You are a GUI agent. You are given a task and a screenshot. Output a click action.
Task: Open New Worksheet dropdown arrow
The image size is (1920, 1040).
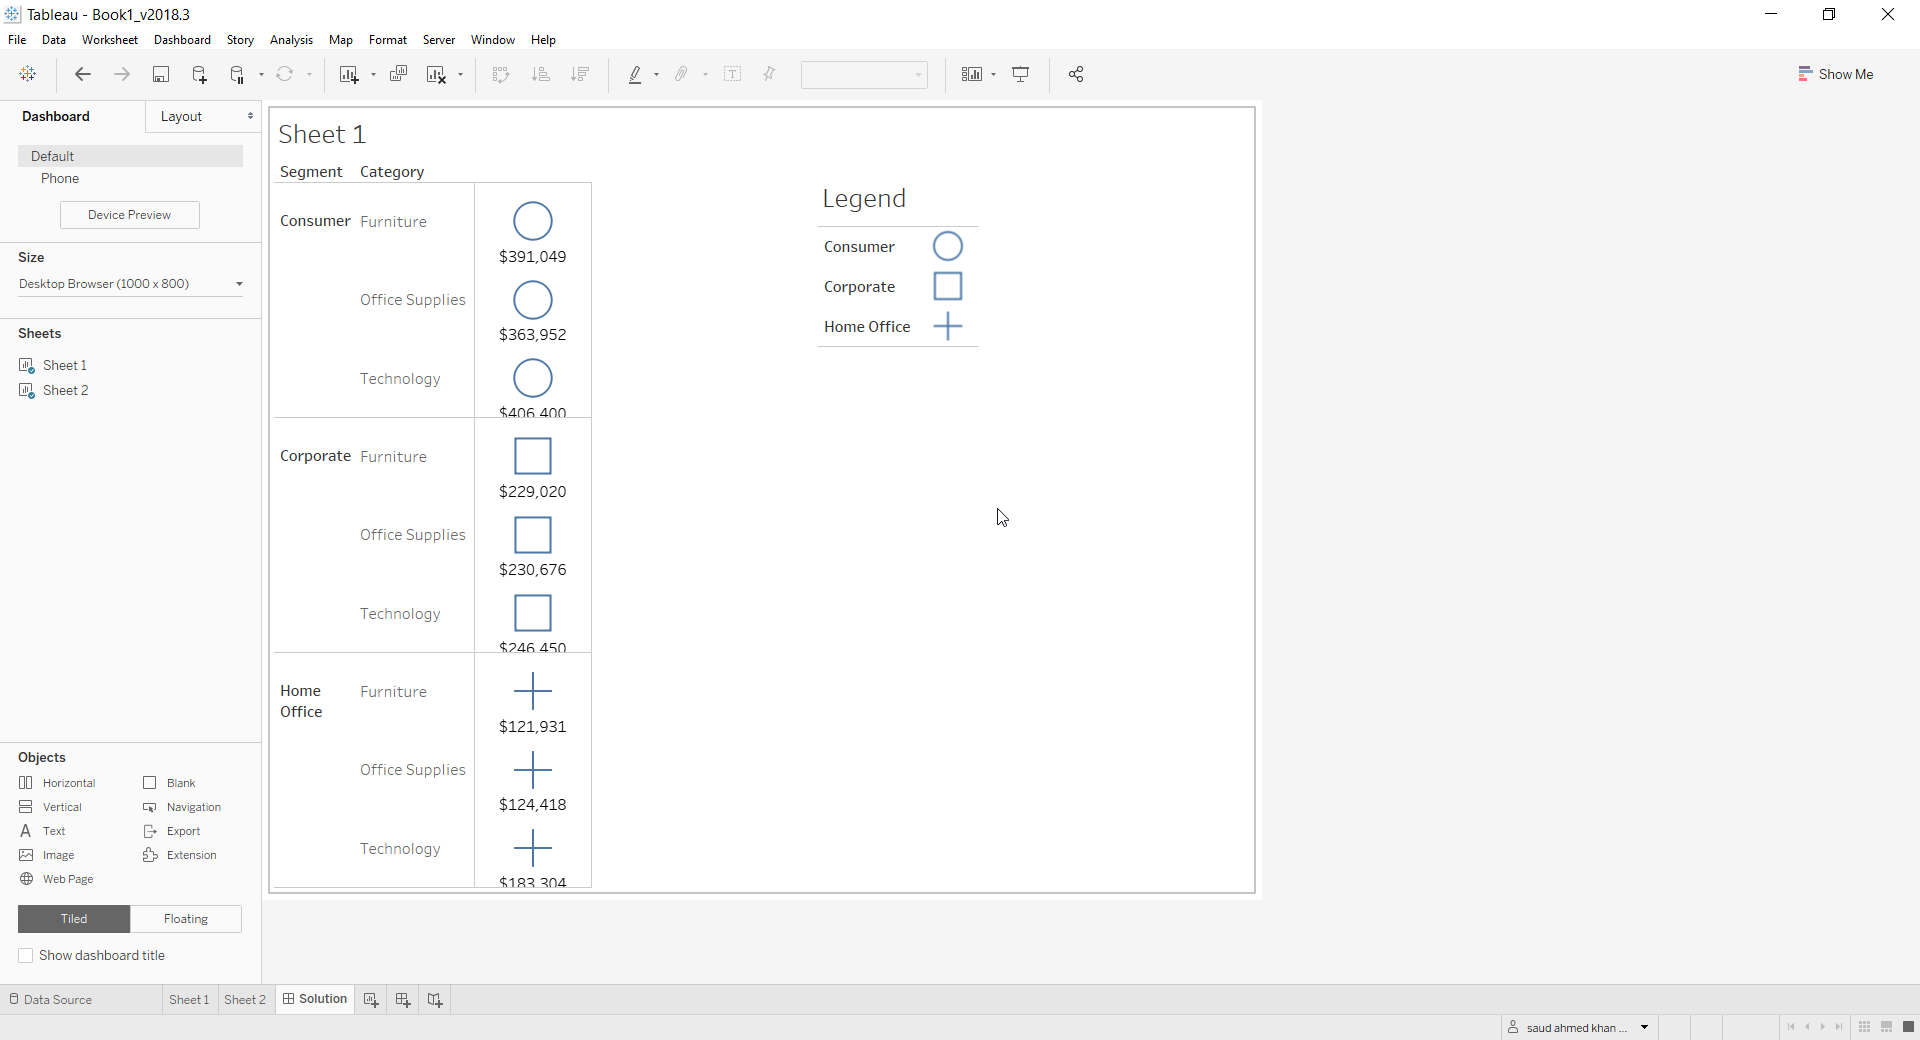coord(373,74)
